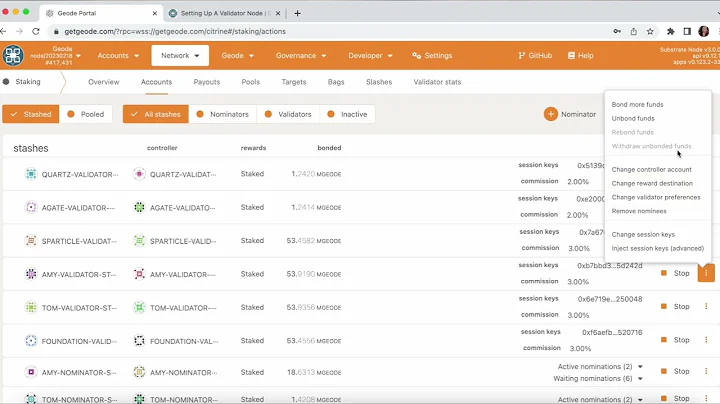
Task: Open browser extensions puzzle icon
Action: [671, 31]
